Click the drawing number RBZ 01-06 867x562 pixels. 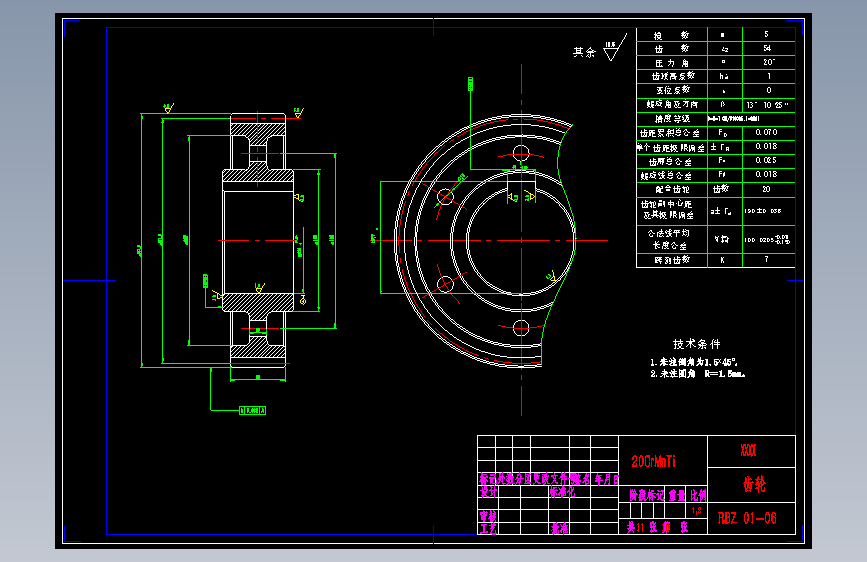(x=747, y=518)
